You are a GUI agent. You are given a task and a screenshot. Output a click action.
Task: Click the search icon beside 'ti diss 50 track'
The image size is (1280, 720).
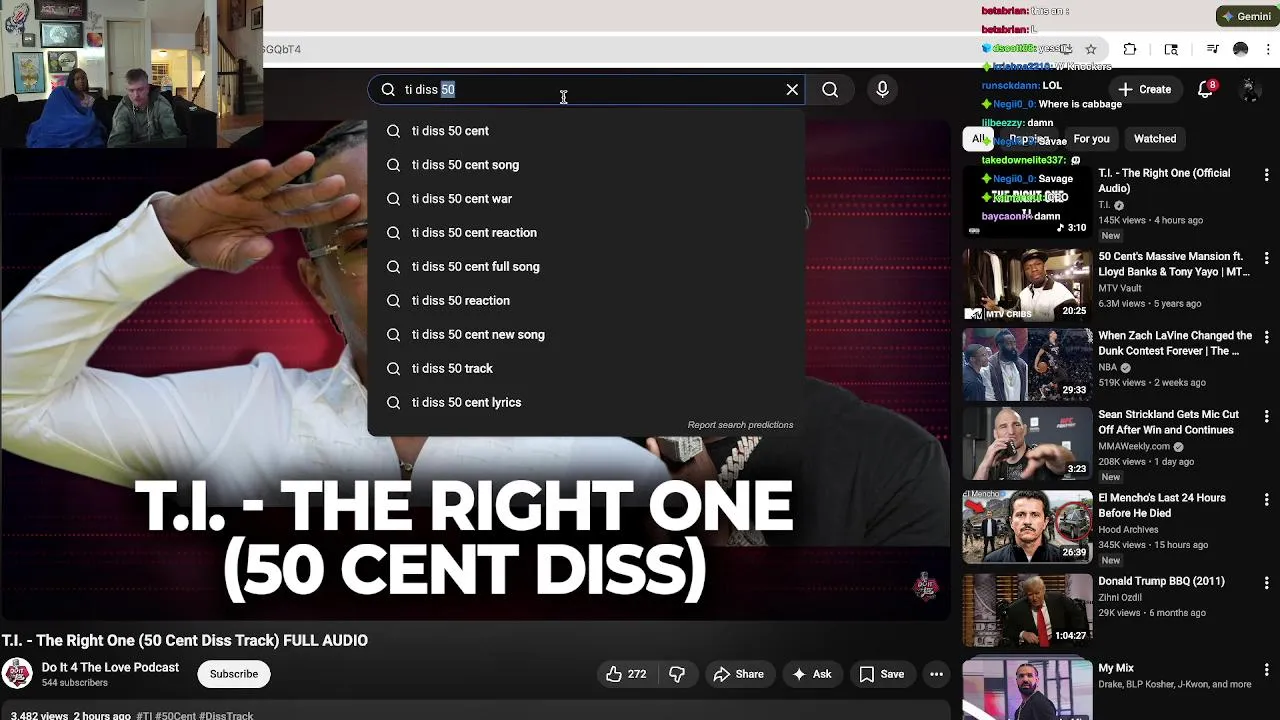point(393,369)
